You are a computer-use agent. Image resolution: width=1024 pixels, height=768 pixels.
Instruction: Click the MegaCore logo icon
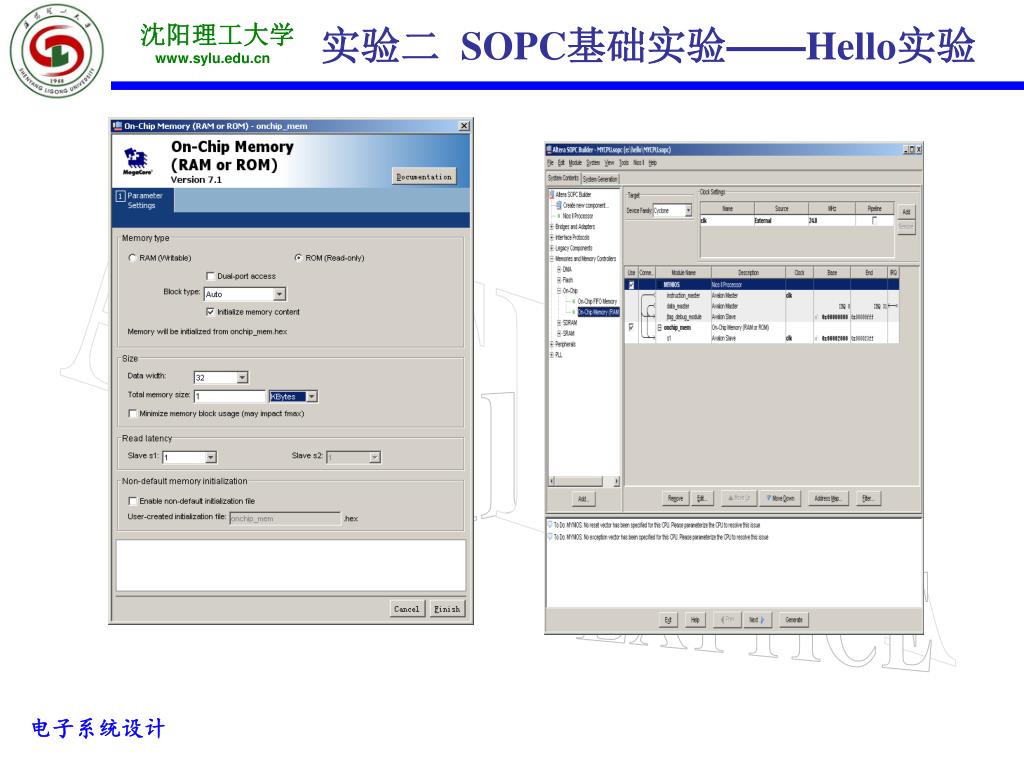click(137, 161)
